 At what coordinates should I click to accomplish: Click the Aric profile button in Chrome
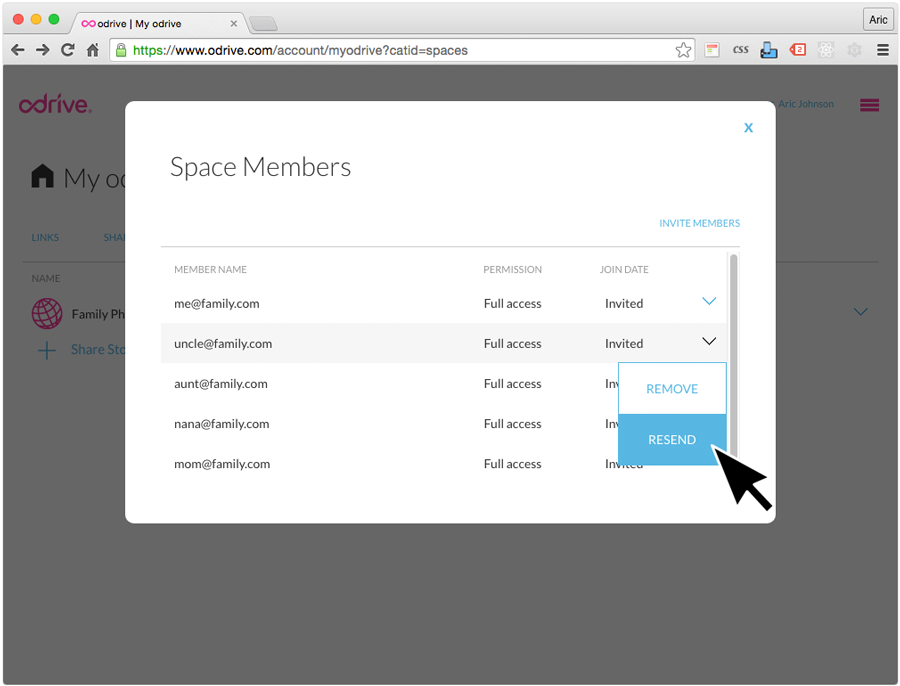878,20
